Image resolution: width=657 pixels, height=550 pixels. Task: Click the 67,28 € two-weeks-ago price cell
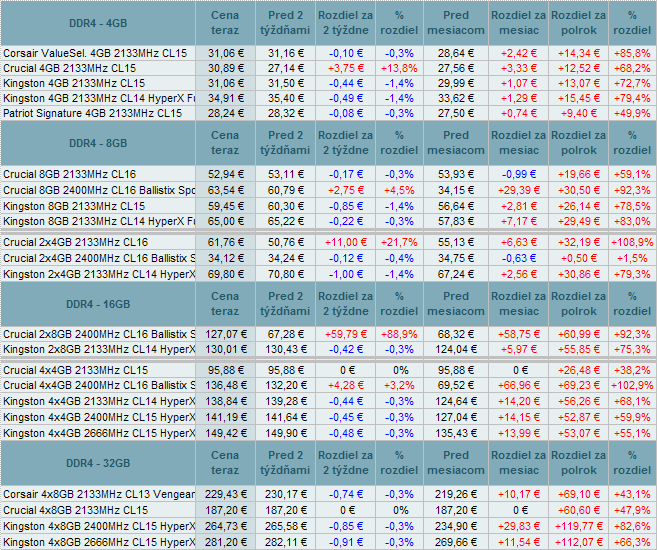point(285,334)
